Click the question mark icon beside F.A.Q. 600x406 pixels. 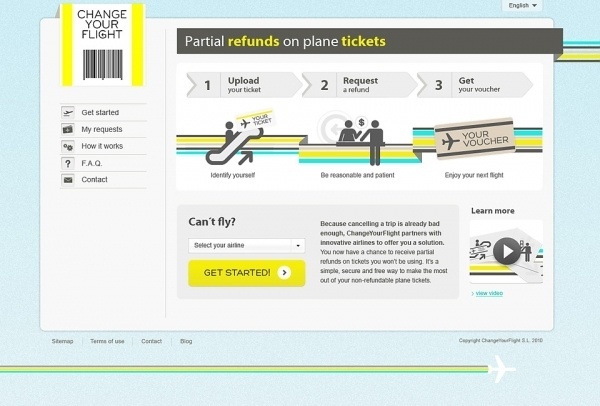pos(68,163)
